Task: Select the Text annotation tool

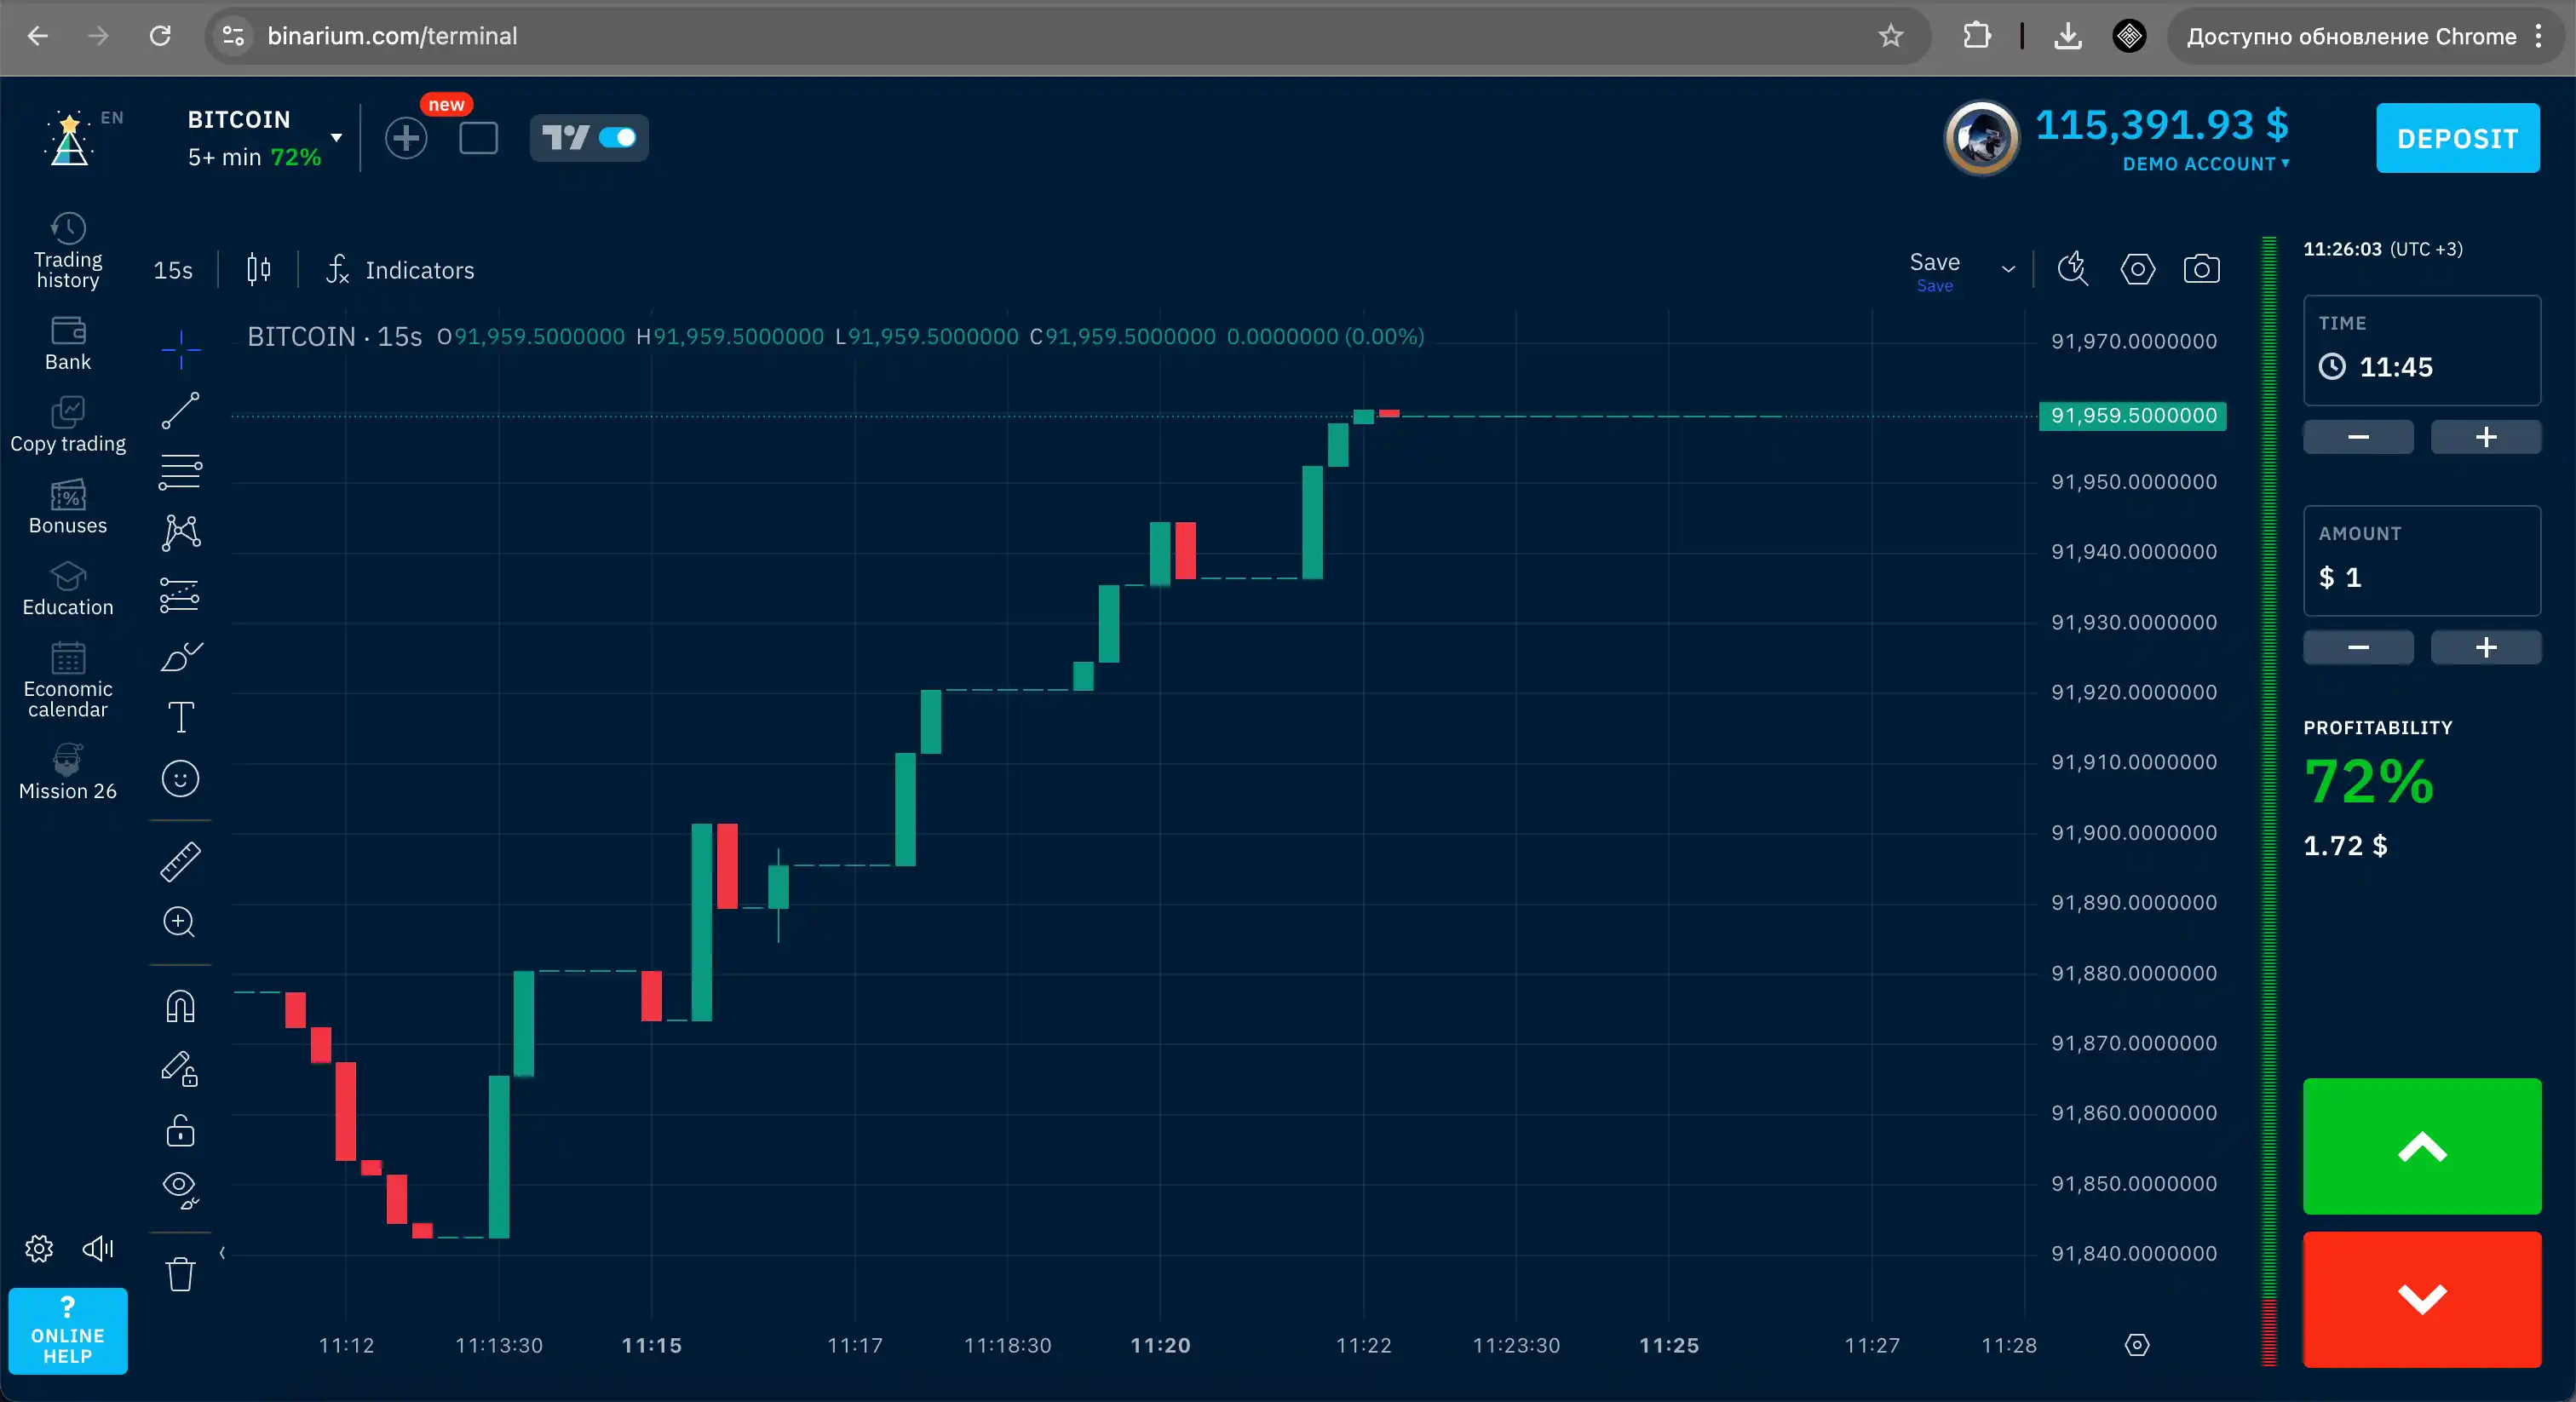Action: click(x=181, y=717)
